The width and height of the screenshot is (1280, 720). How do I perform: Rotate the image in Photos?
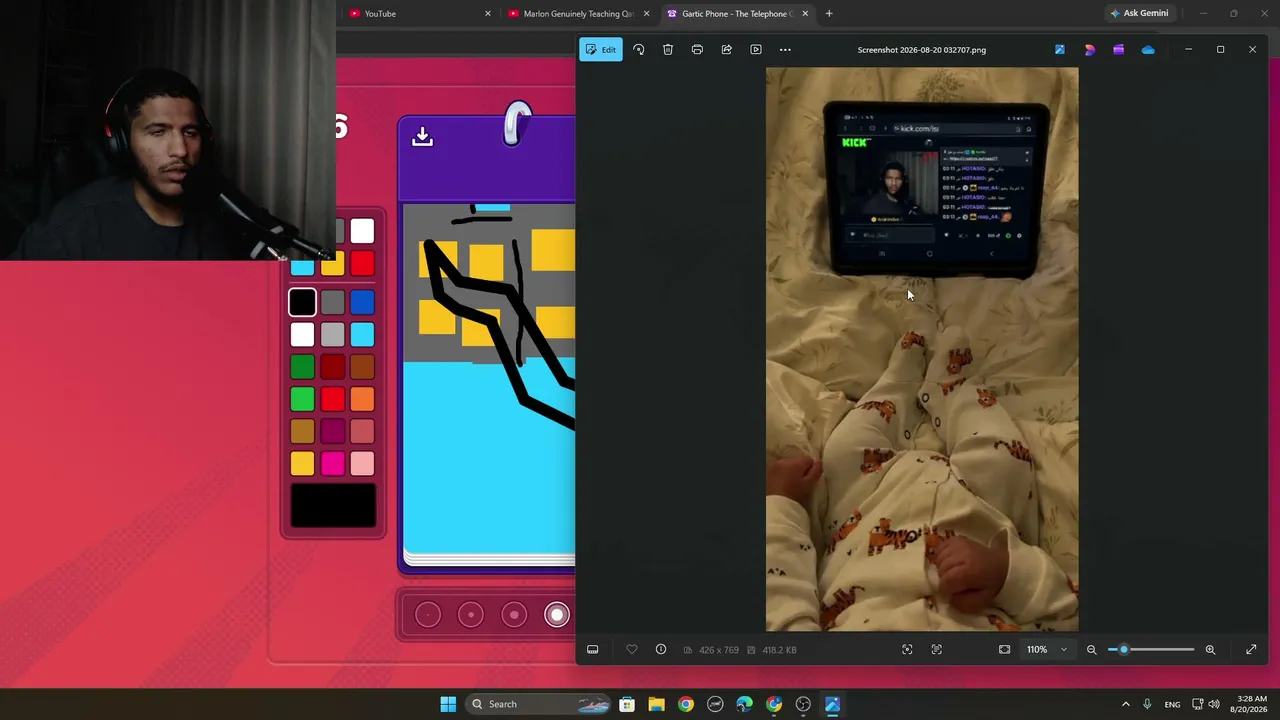pos(639,49)
